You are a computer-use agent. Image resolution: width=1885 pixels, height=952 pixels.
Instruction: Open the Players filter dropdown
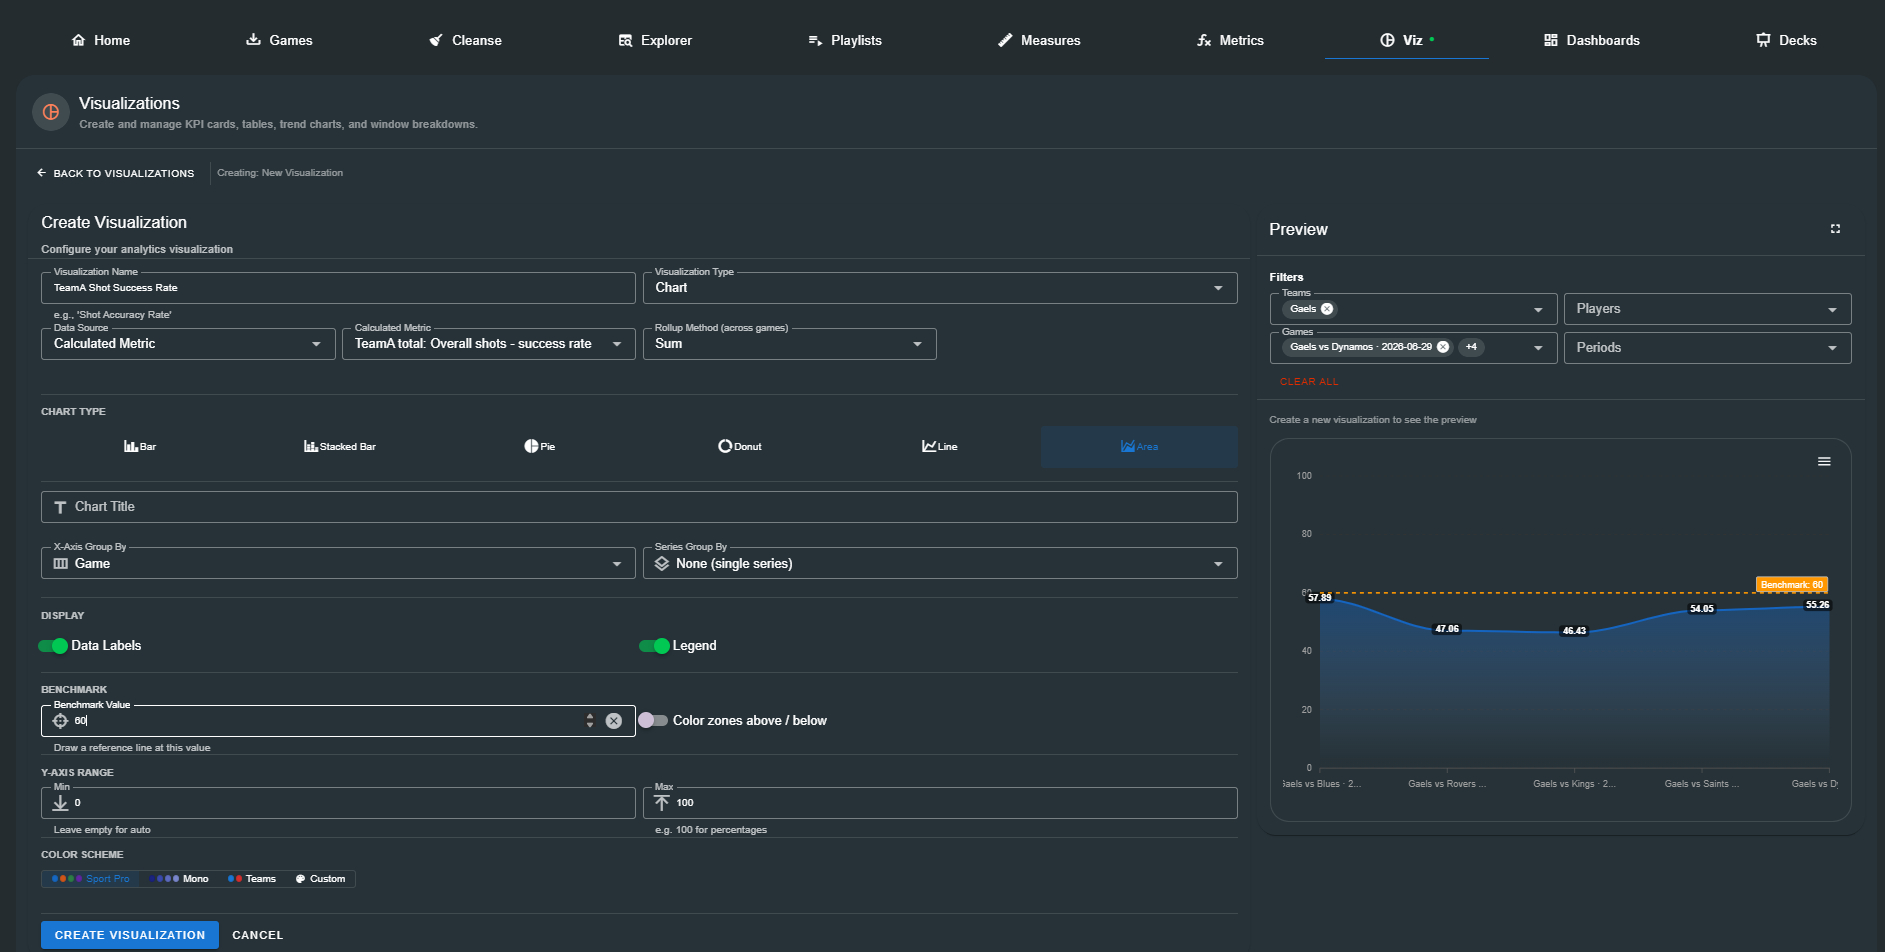pos(1707,309)
